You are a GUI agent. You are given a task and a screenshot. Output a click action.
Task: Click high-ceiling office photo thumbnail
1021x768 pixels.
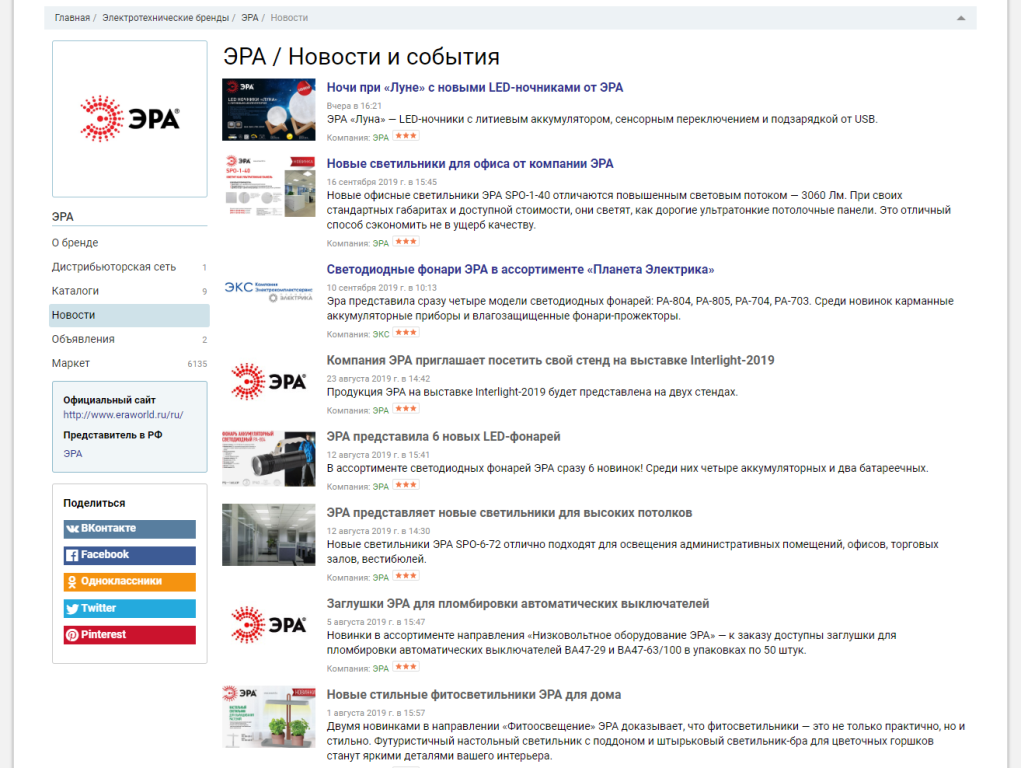pyautogui.click(x=268, y=535)
